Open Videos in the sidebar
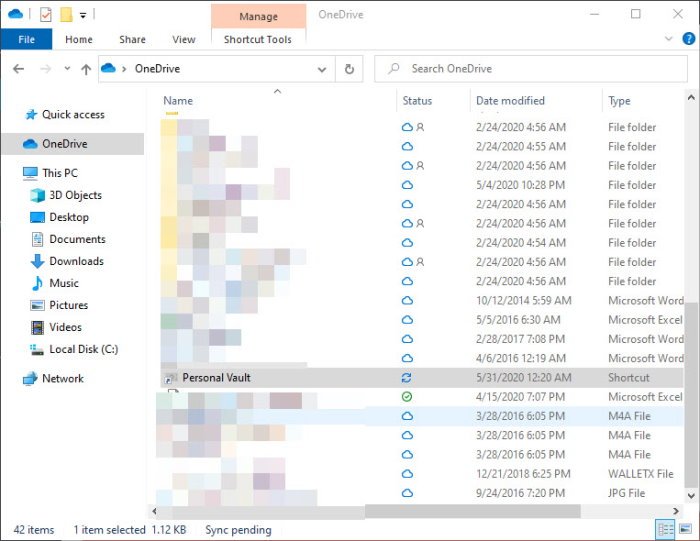The width and height of the screenshot is (700, 541). click(x=65, y=327)
